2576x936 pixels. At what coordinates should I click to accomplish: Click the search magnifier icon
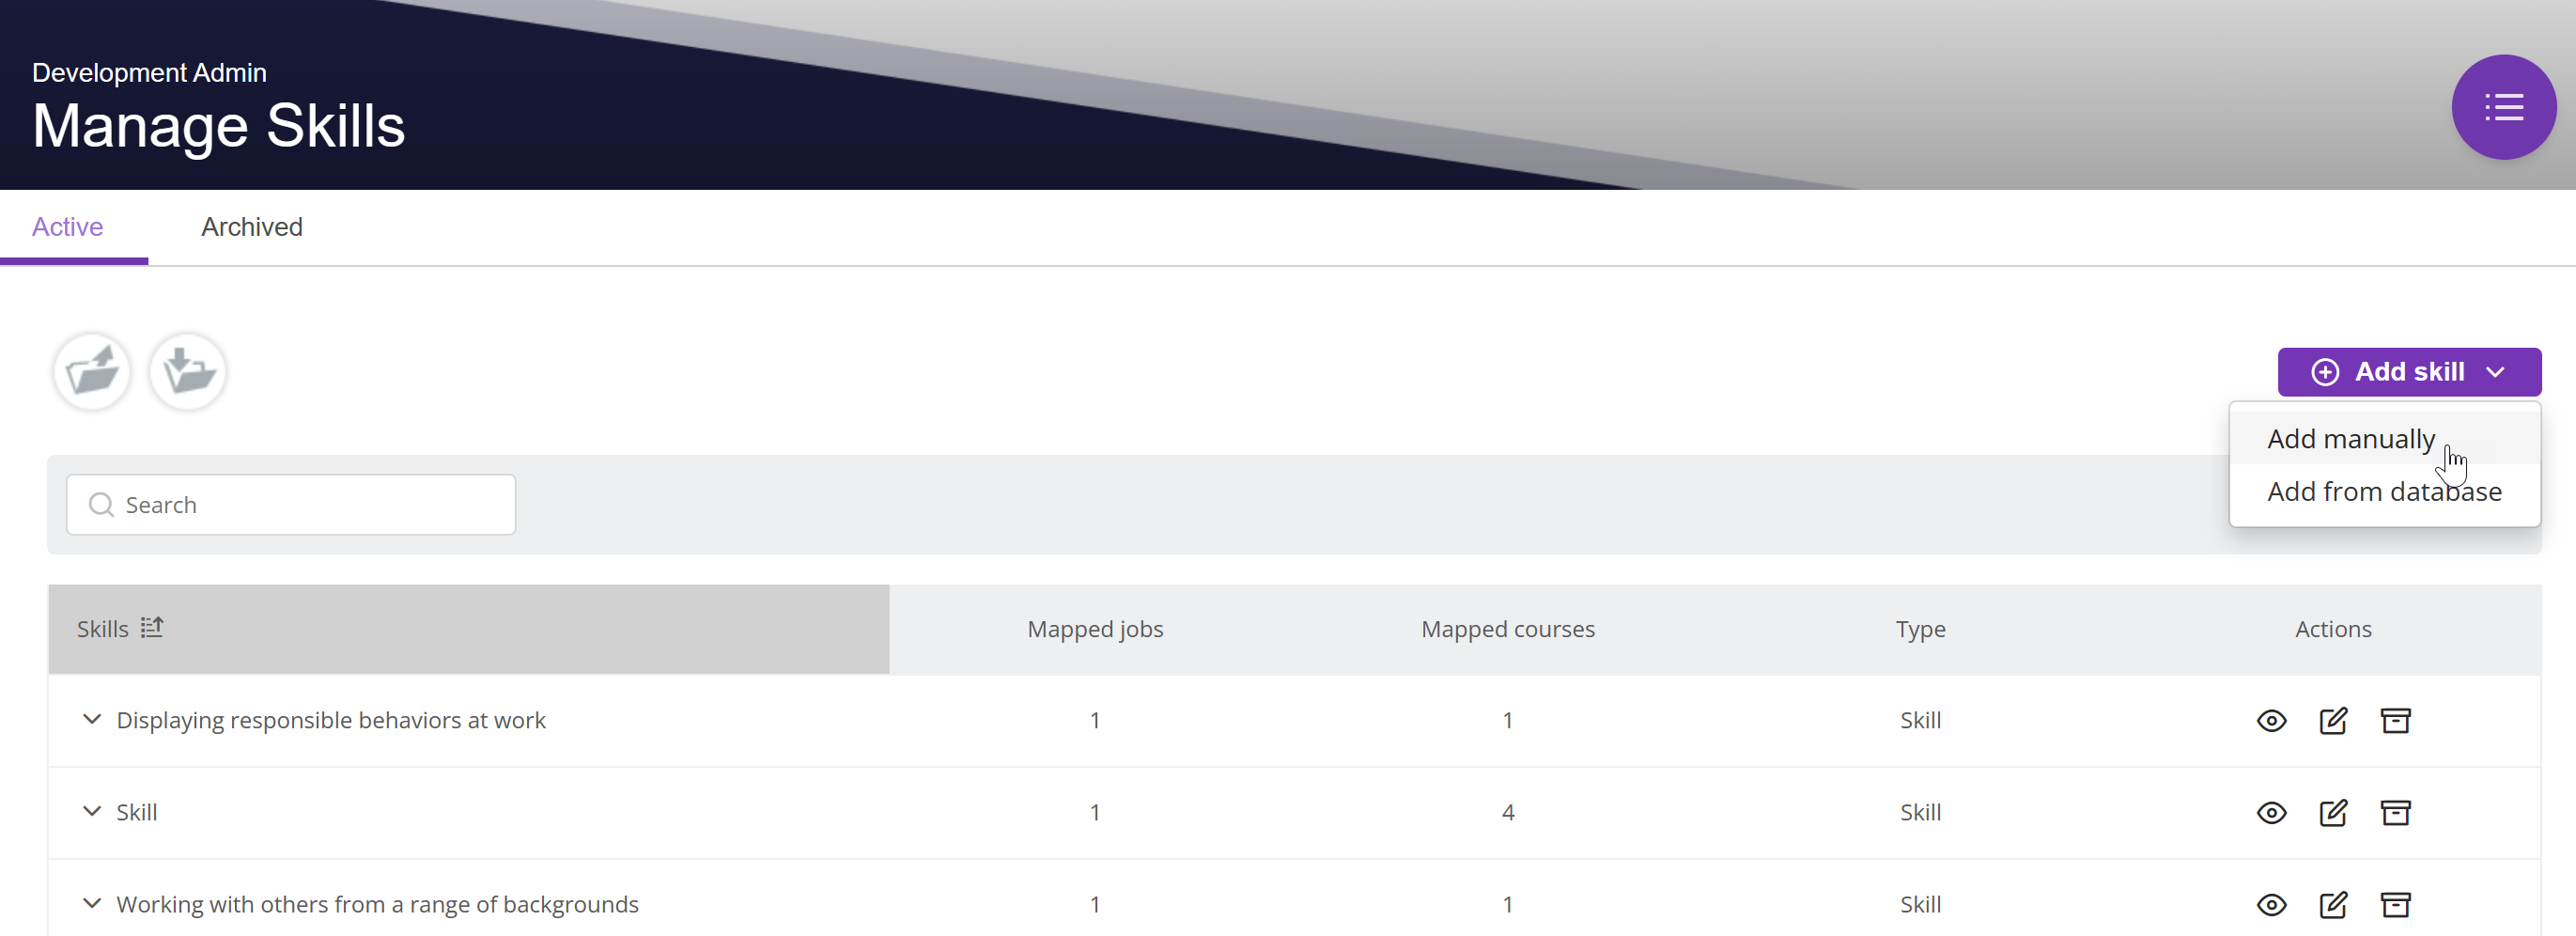point(101,505)
